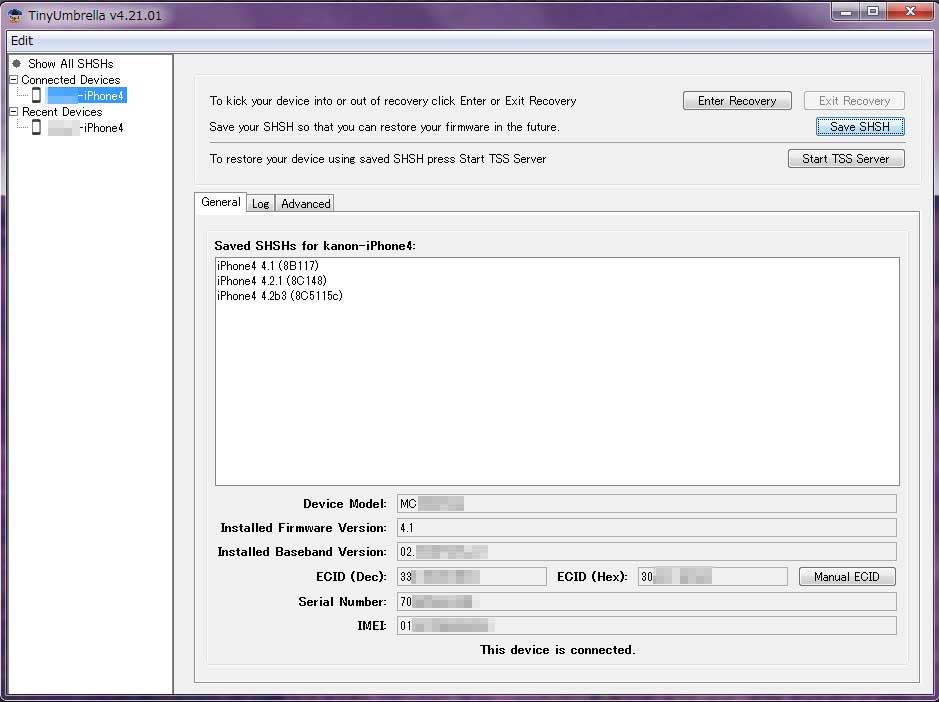This screenshot has width=939, height=702.
Task: Click the phone icon under Recent Devices
Action: 37,127
